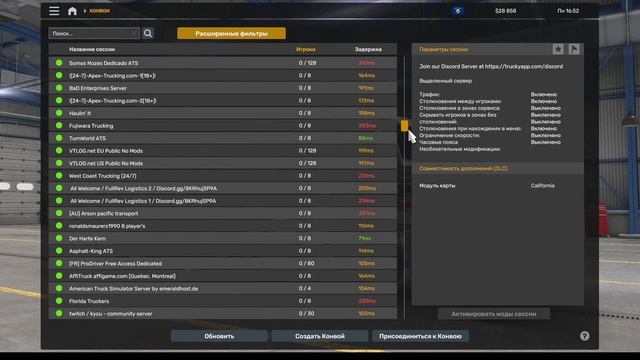This screenshot has height=360, width=640.
Task: Click the report flag icon
Action: click(x=574, y=49)
